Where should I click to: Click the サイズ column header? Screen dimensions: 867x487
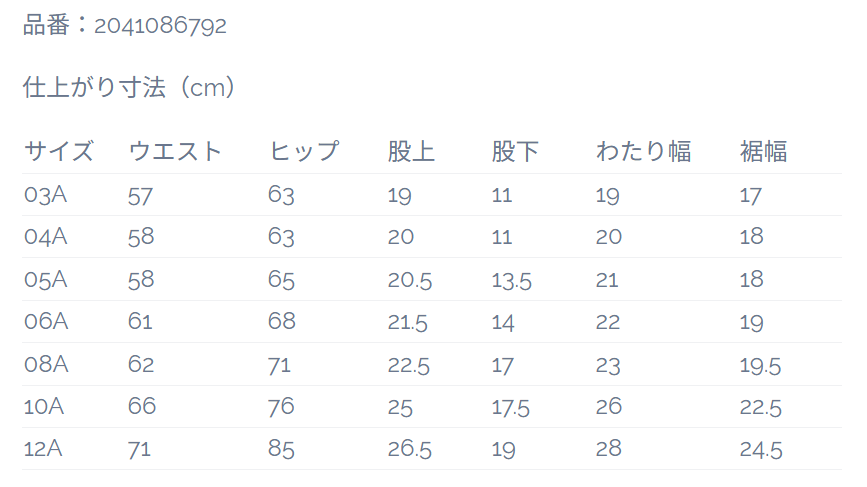(x=59, y=151)
